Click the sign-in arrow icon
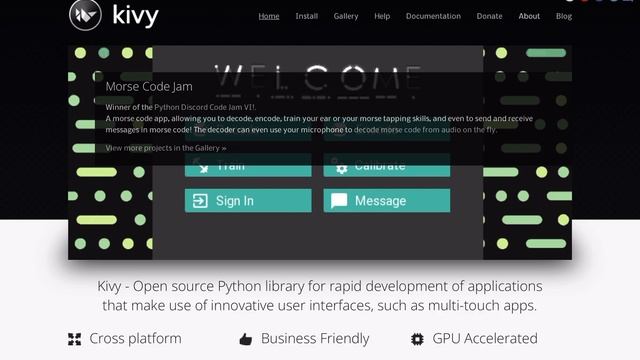640x360 pixels. 200,201
